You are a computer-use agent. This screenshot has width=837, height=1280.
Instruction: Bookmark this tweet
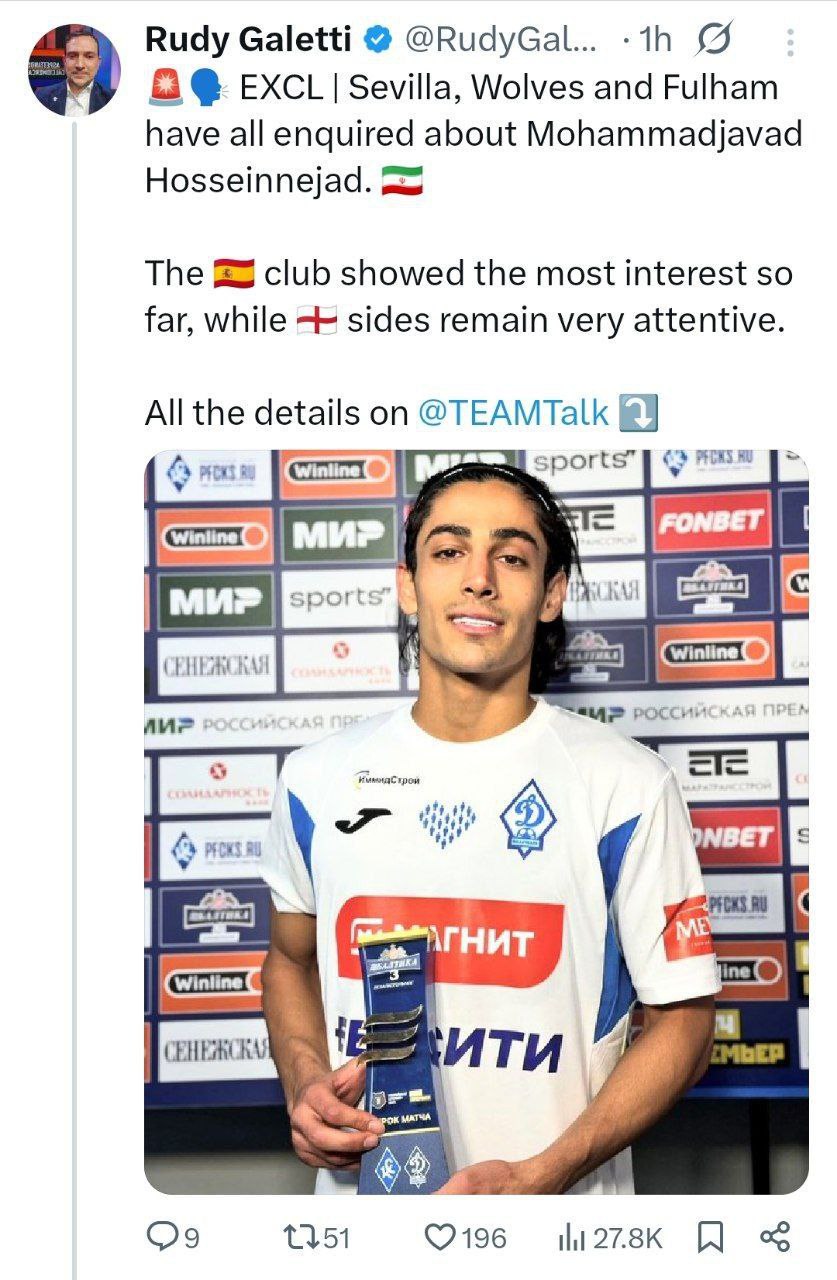[709, 1237]
